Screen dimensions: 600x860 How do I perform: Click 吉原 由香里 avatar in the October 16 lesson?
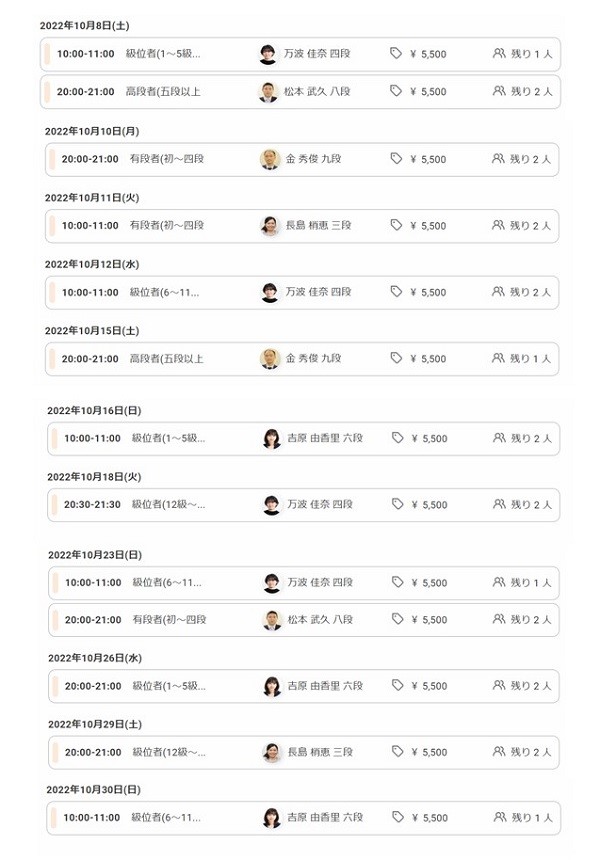pyautogui.click(x=271, y=438)
